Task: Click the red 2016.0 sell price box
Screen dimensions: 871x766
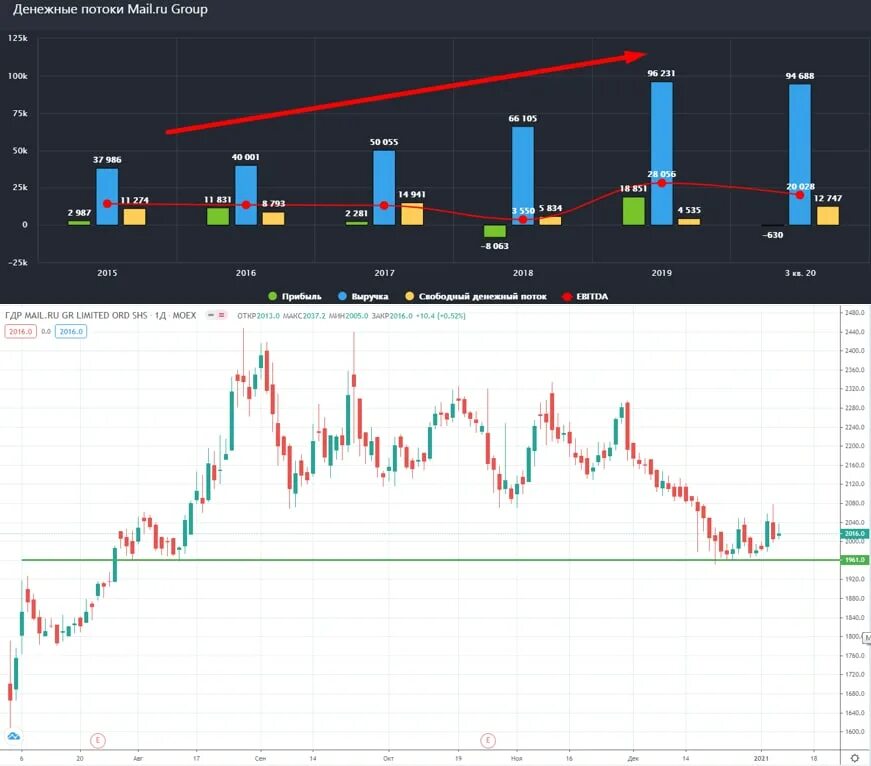Action: tap(21, 332)
